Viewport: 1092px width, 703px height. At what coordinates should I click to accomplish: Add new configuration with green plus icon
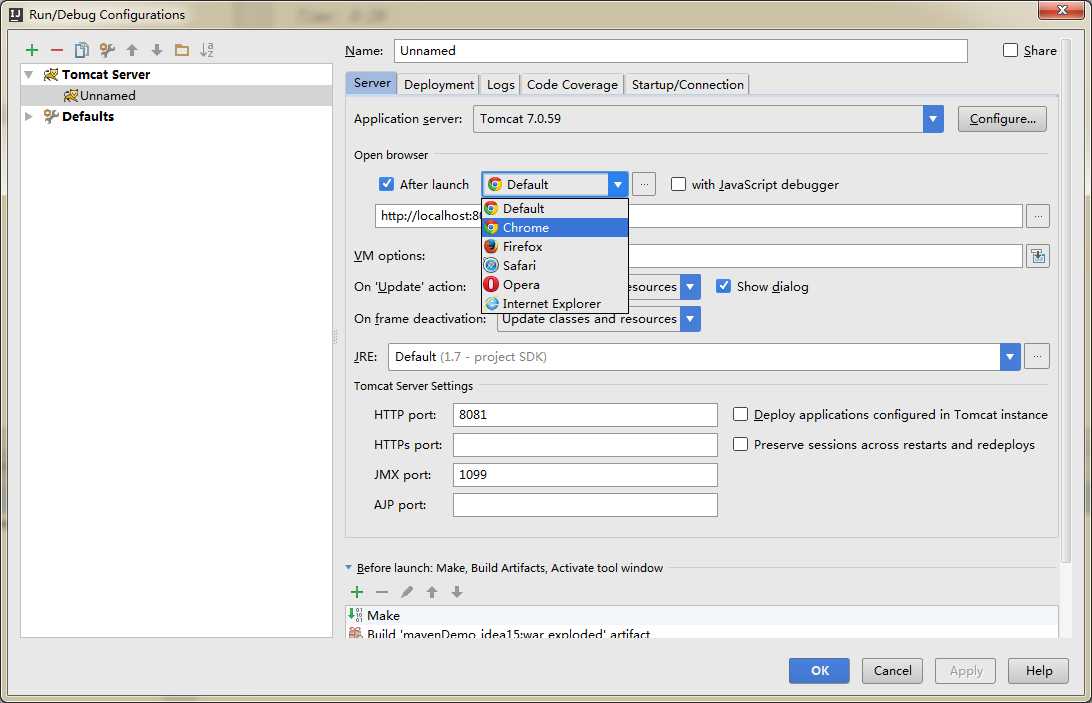[32, 50]
